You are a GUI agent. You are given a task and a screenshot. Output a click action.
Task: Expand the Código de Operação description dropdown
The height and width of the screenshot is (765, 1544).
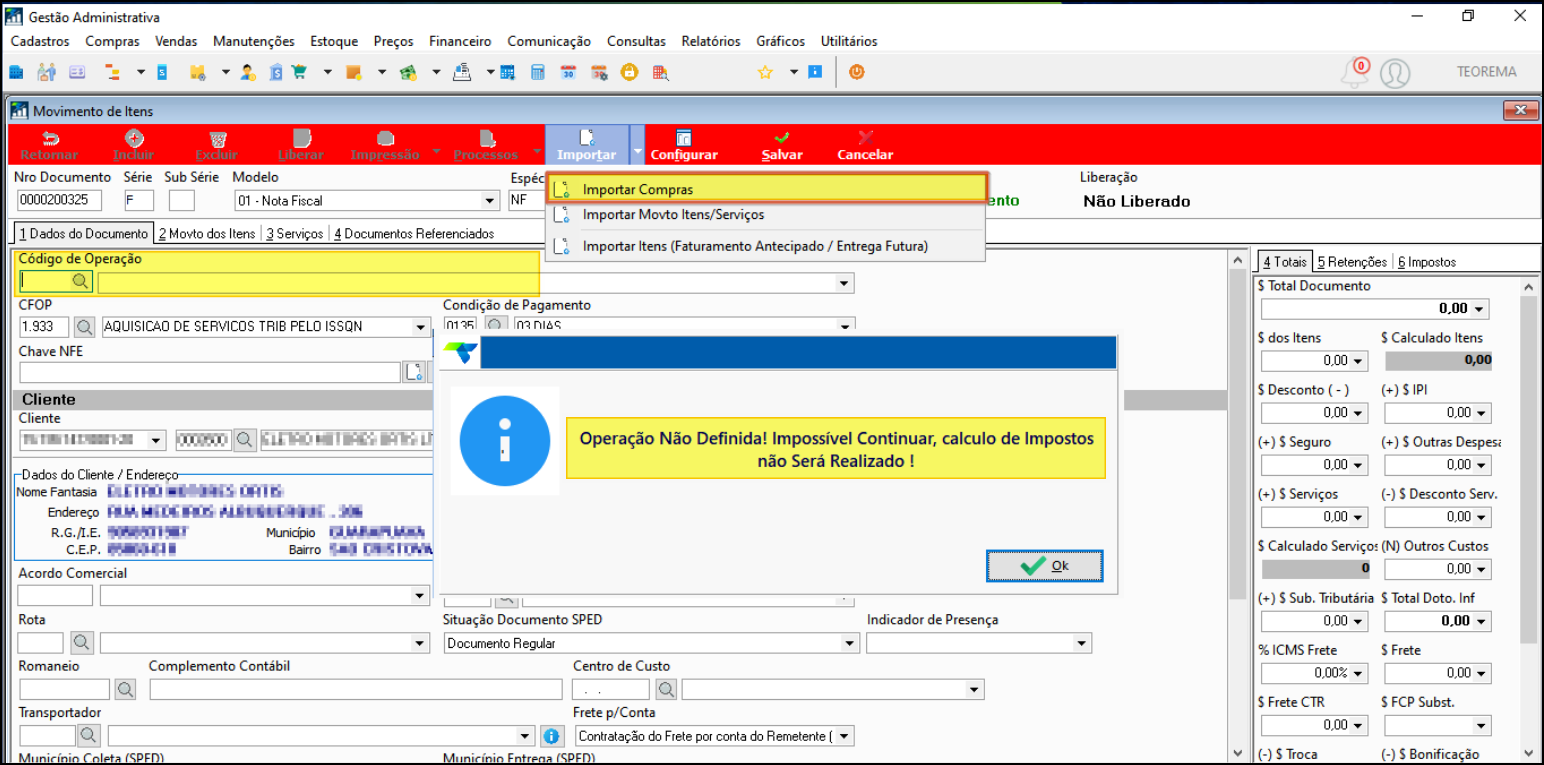pos(846,283)
